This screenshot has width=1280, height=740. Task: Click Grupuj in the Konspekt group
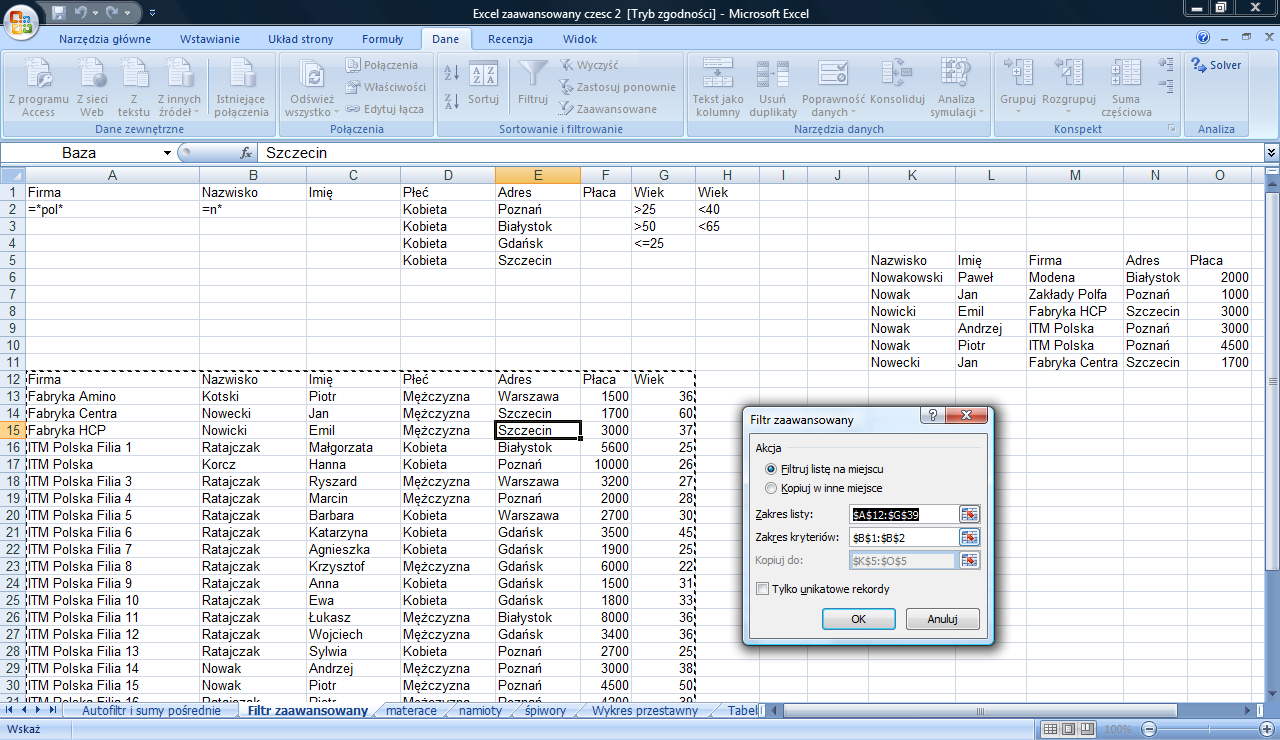pos(1018,88)
